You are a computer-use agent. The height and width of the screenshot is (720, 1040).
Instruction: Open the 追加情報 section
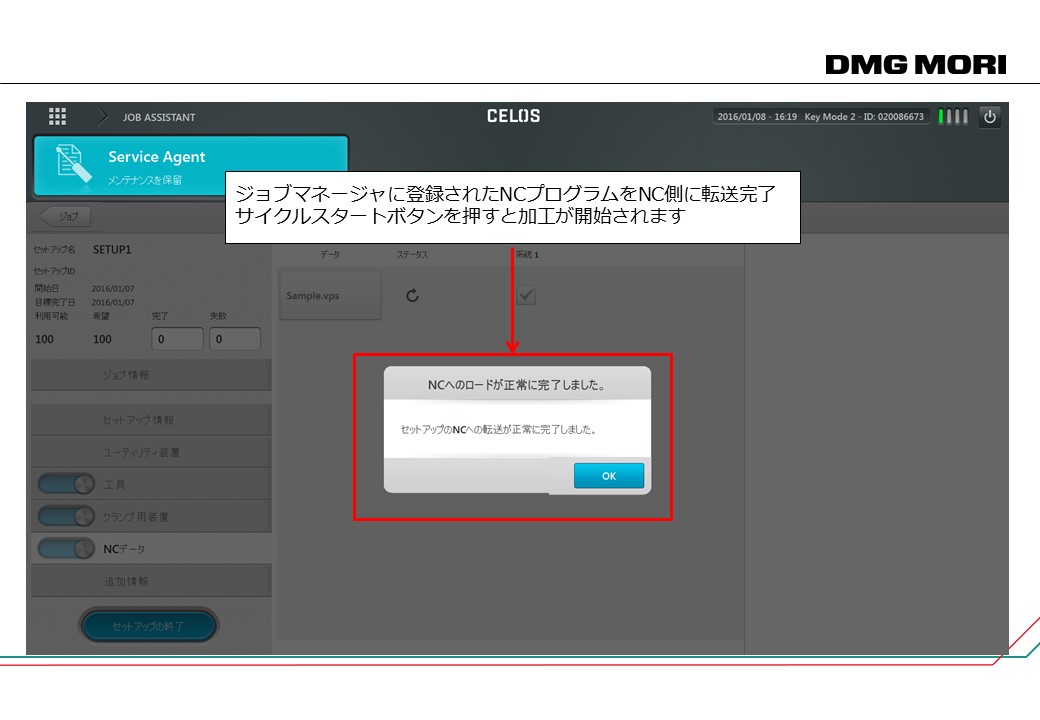[151, 581]
